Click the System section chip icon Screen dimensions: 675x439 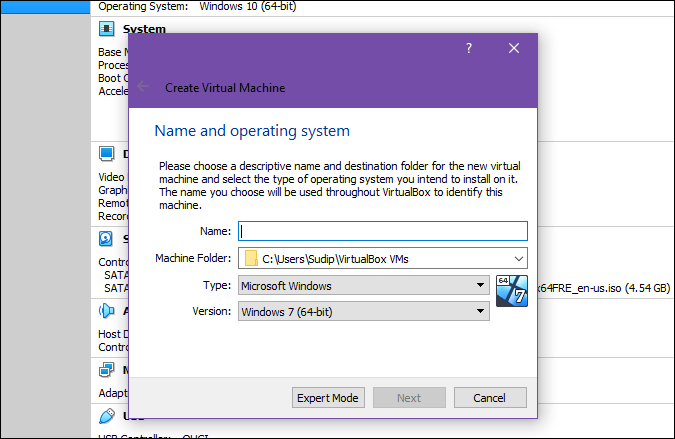click(x=107, y=29)
